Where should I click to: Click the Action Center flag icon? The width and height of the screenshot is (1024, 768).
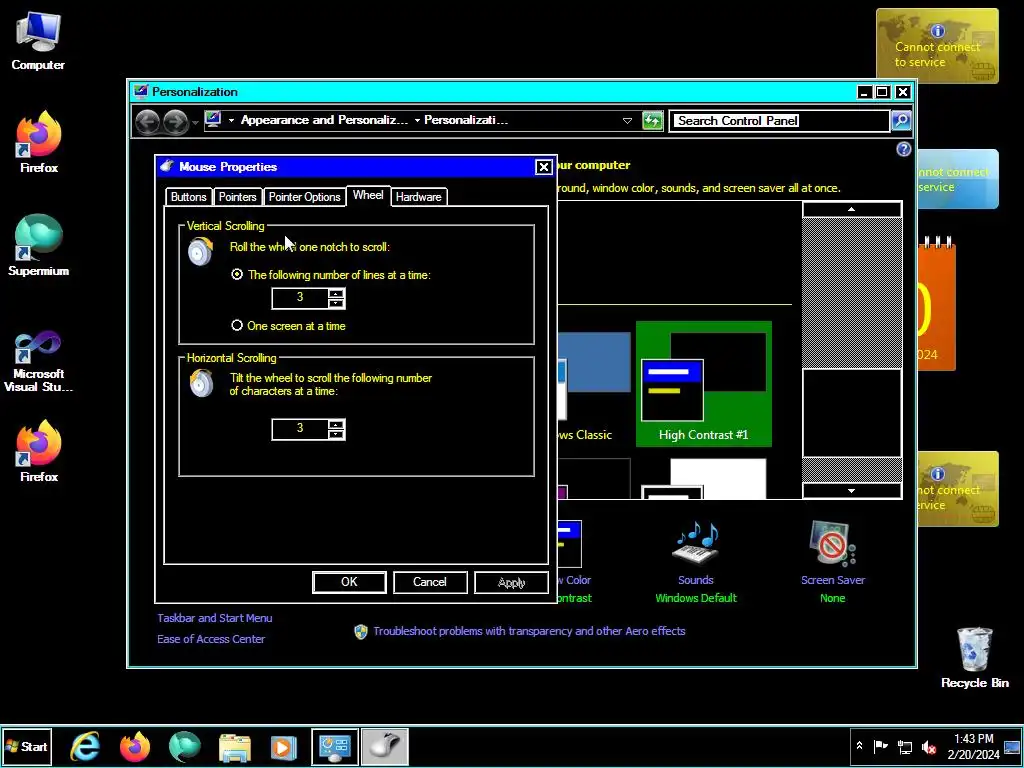coord(880,746)
